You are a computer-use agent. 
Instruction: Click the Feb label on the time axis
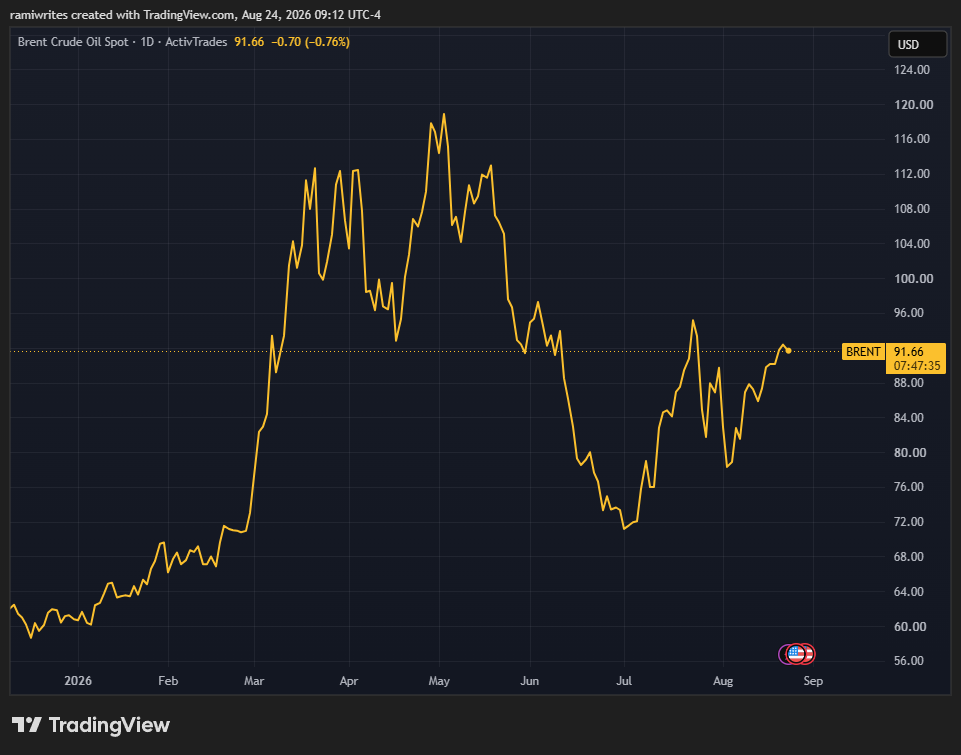(168, 681)
